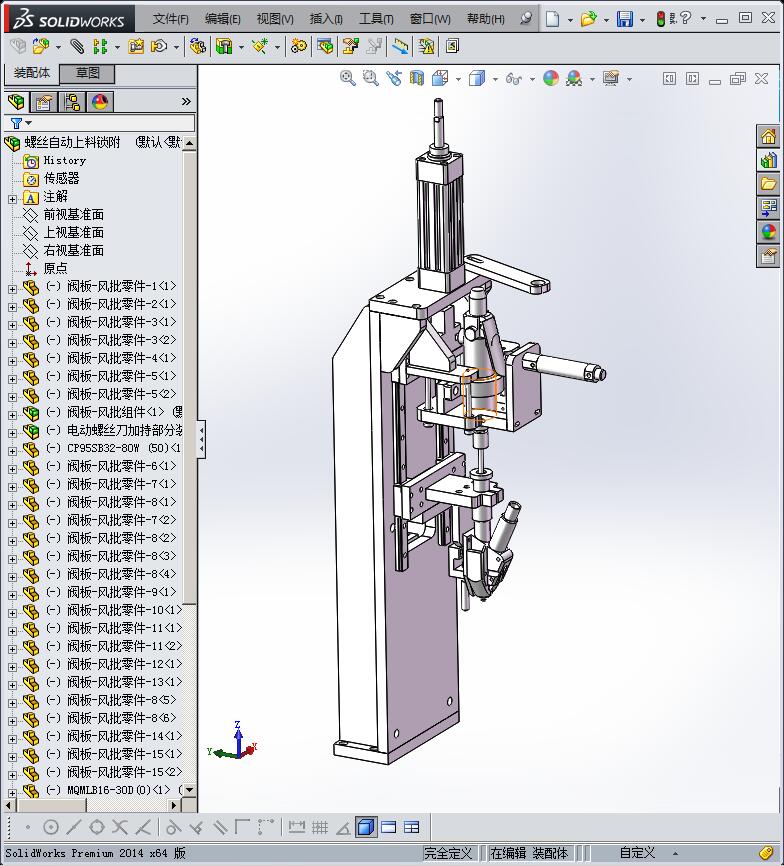
Task: Open the Insert Components dropdown arrow
Action: [x=58, y=47]
